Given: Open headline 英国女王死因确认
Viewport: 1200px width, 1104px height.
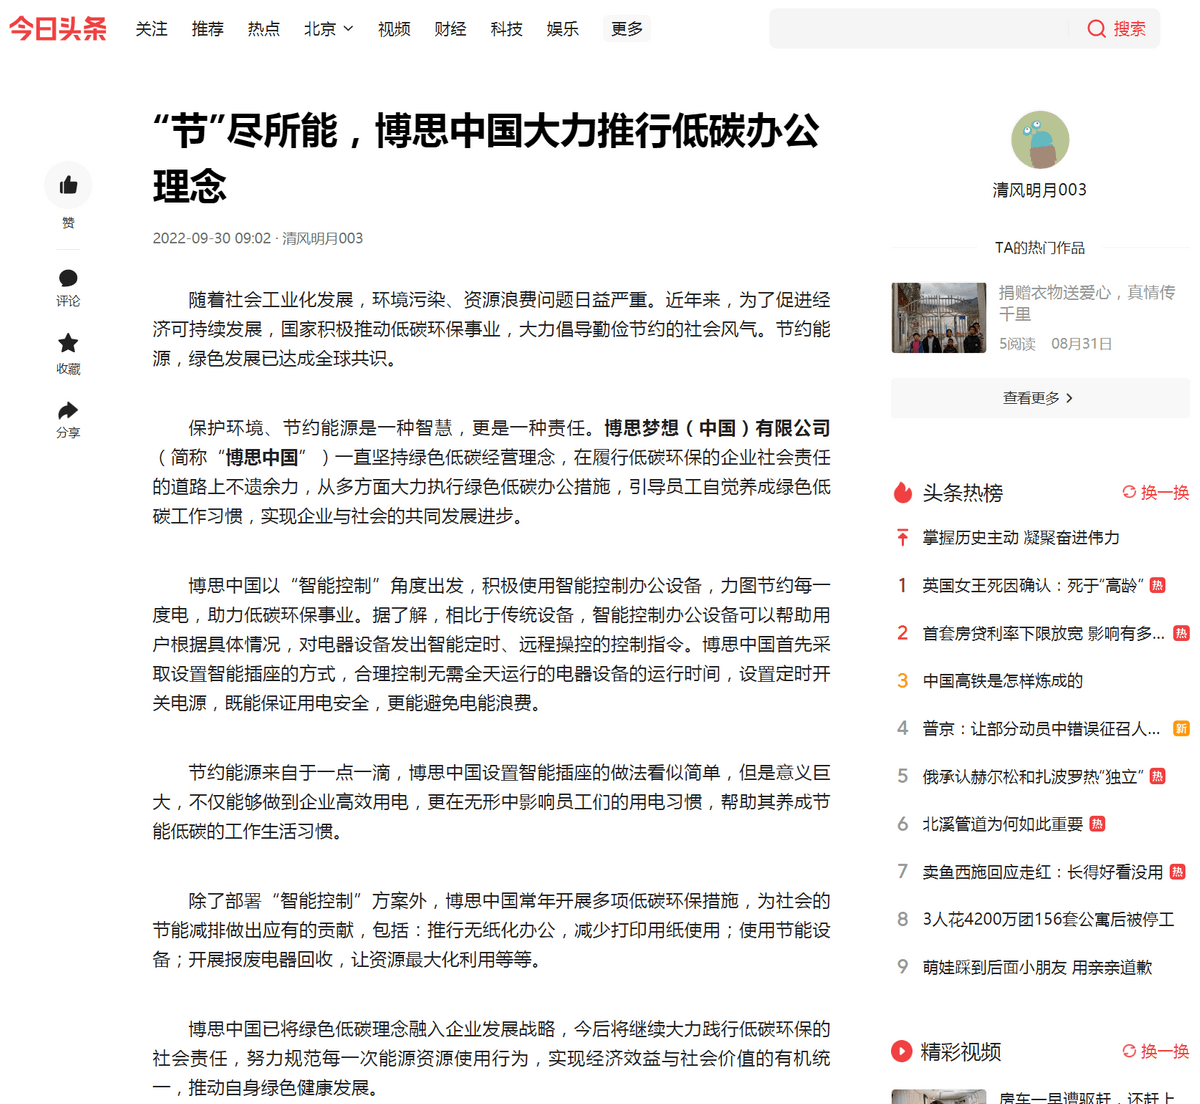Looking at the screenshot, I should point(1033,585).
